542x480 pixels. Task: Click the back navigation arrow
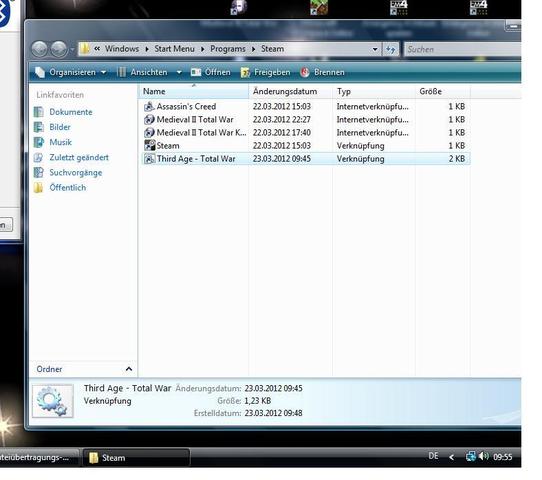click(x=39, y=49)
